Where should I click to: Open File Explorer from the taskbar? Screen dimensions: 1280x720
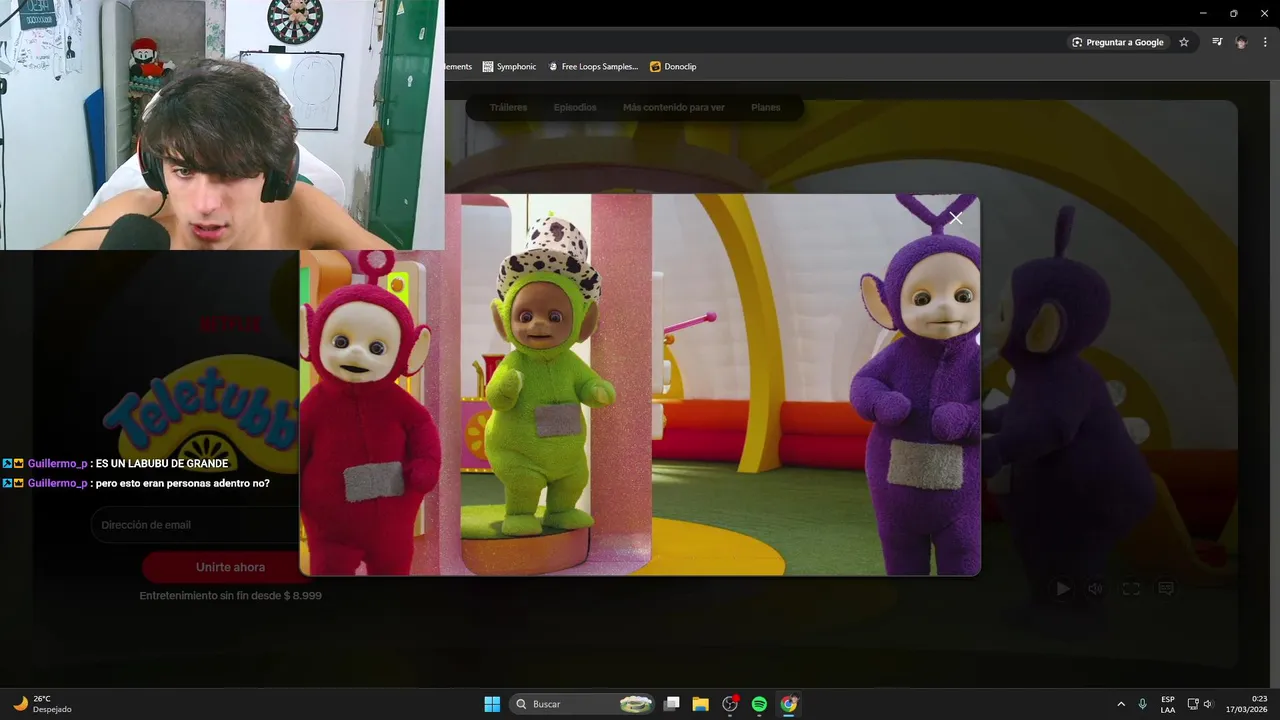[701, 704]
